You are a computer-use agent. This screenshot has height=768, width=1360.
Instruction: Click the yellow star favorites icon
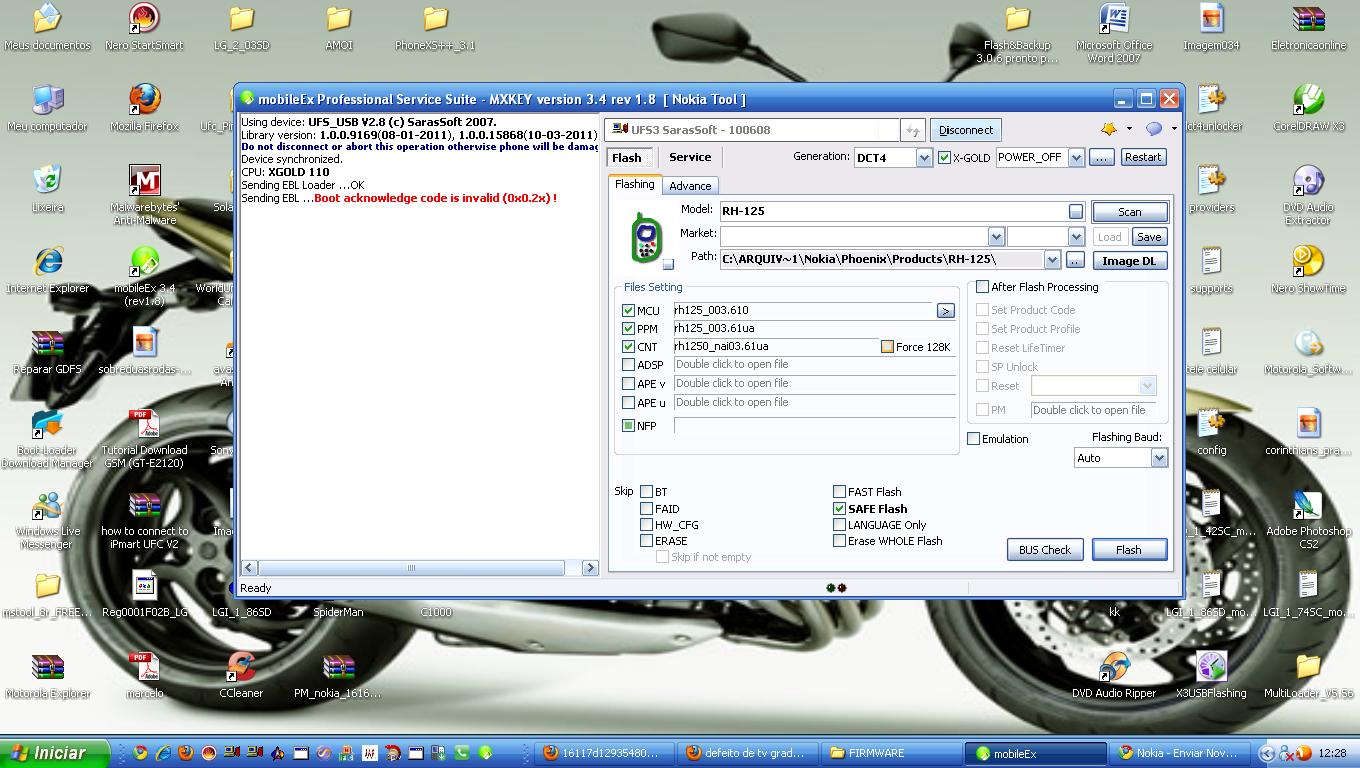pyautogui.click(x=1109, y=129)
